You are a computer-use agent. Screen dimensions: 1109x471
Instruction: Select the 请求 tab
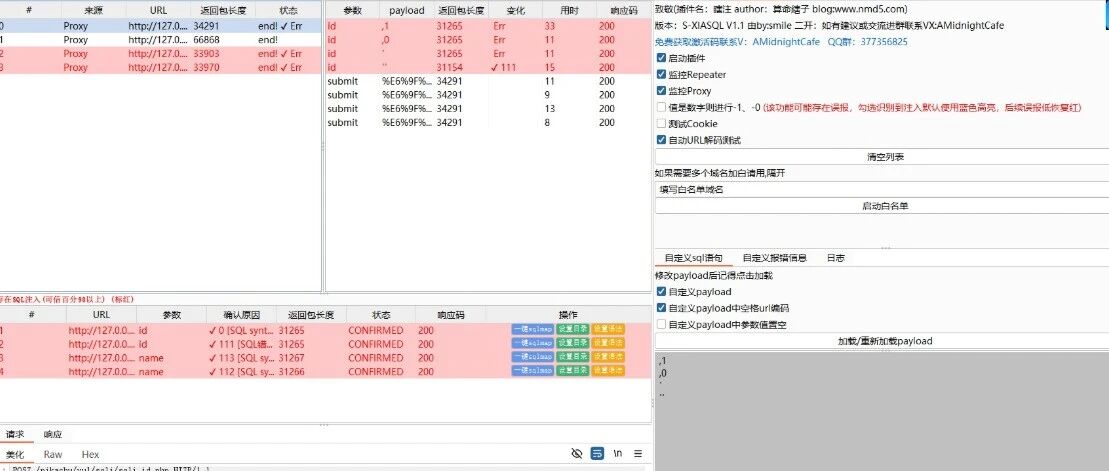click(x=15, y=434)
